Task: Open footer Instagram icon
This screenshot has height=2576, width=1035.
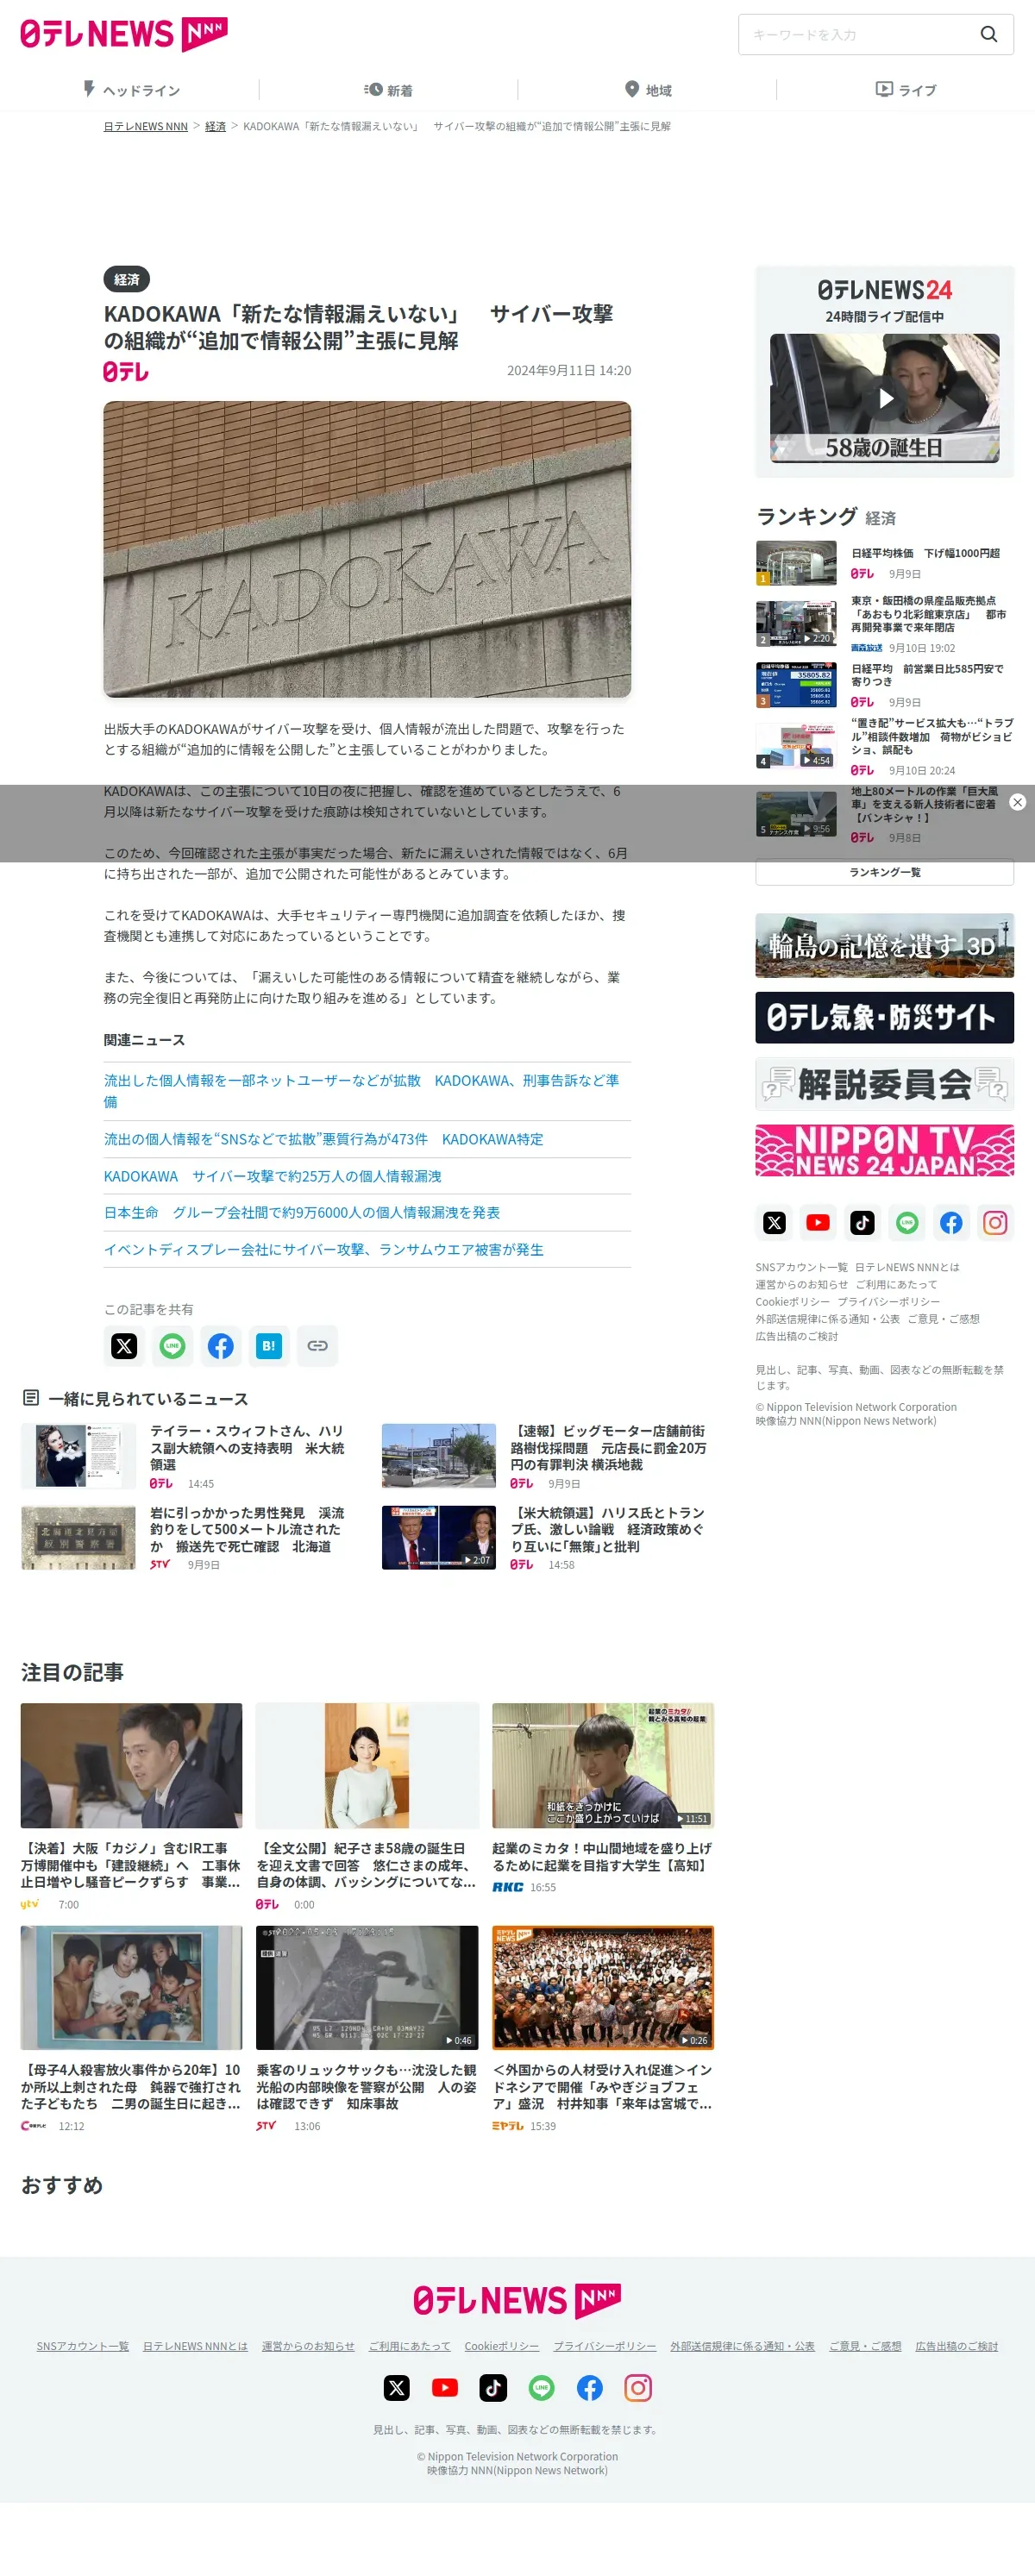Action: point(638,2388)
